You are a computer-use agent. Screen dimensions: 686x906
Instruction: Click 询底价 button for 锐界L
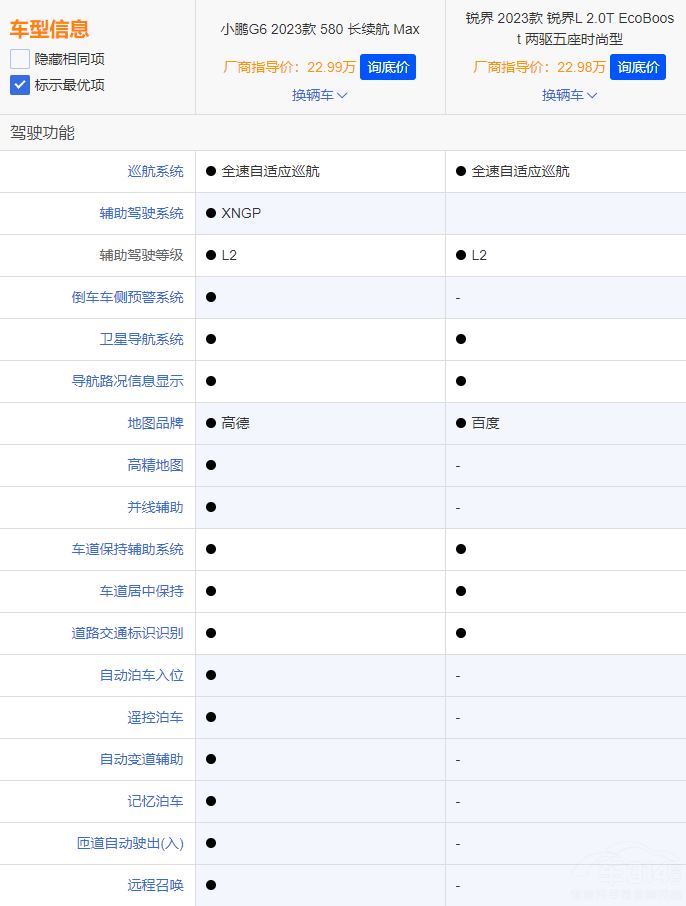[637, 67]
